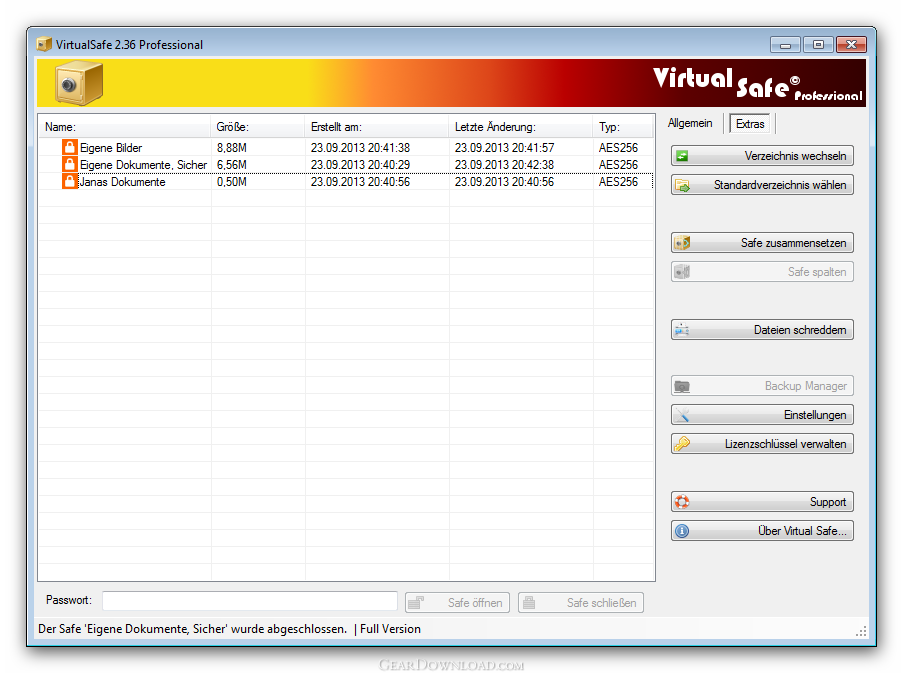This screenshot has height=673, width=903.
Task: Minimize the VirtualSafe window
Action: click(x=785, y=44)
